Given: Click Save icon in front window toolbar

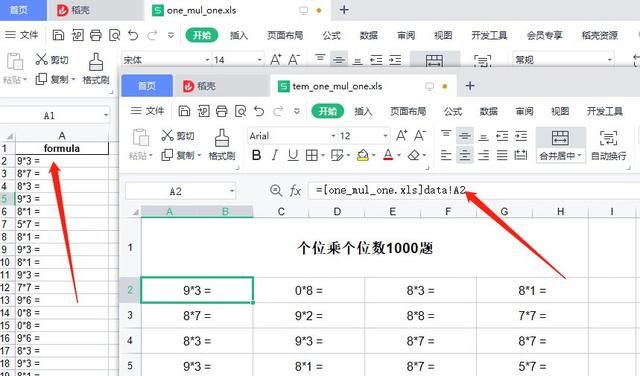Looking at the screenshot, I should (x=184, y=111).
